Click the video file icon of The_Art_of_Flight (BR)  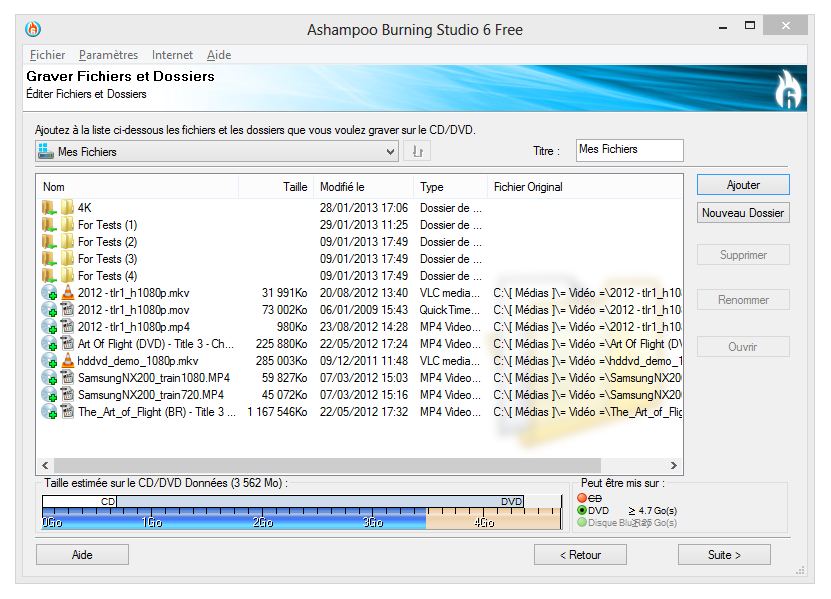click(67, 411)
